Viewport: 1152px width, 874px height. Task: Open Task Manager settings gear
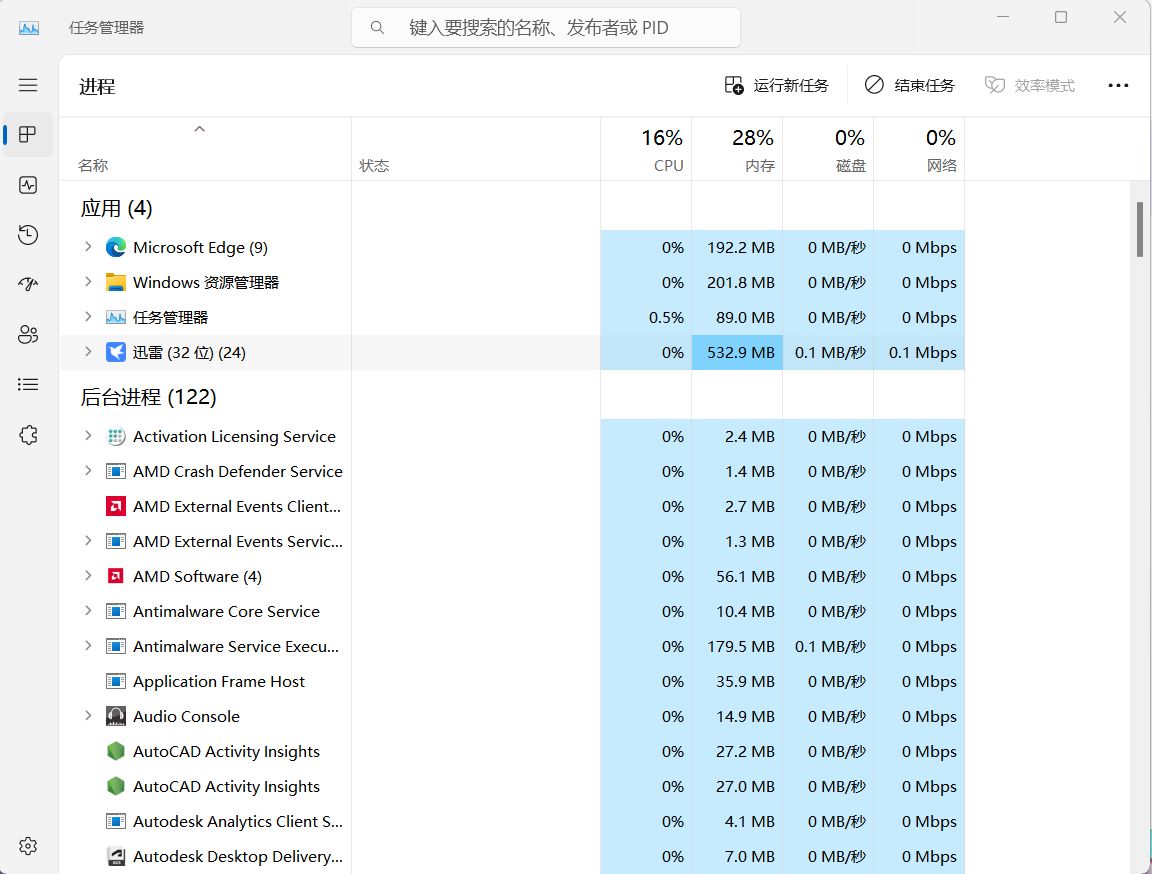[28, 846]
